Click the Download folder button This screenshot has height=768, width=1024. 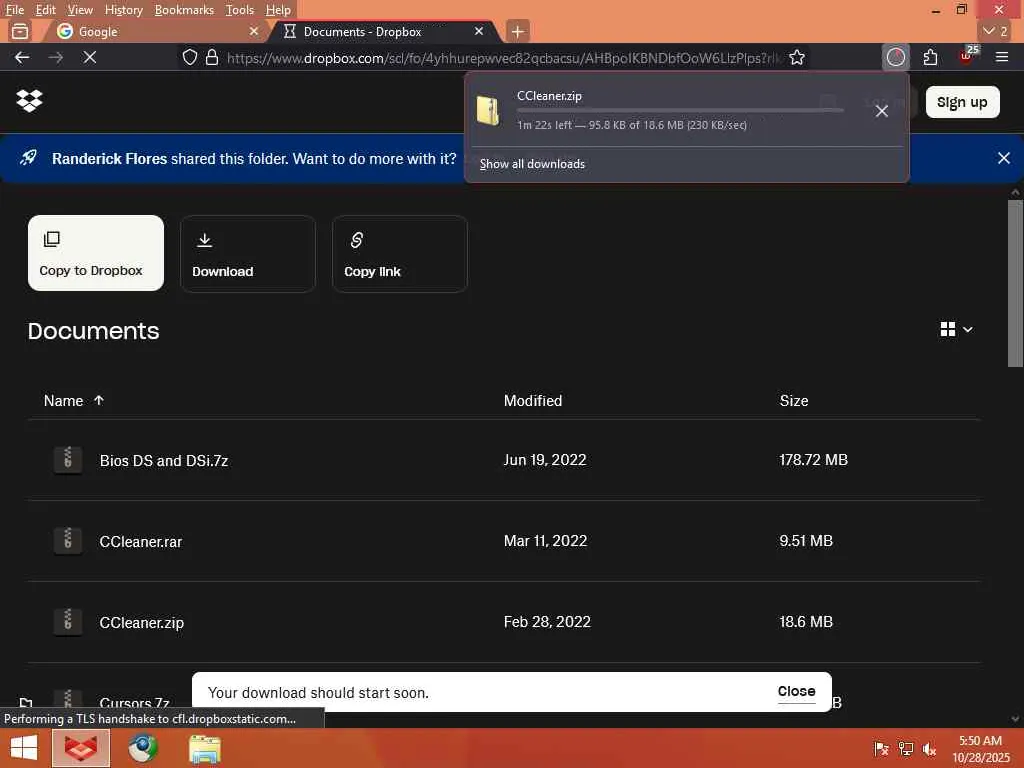pyautogui.click(x=248, y=254)
